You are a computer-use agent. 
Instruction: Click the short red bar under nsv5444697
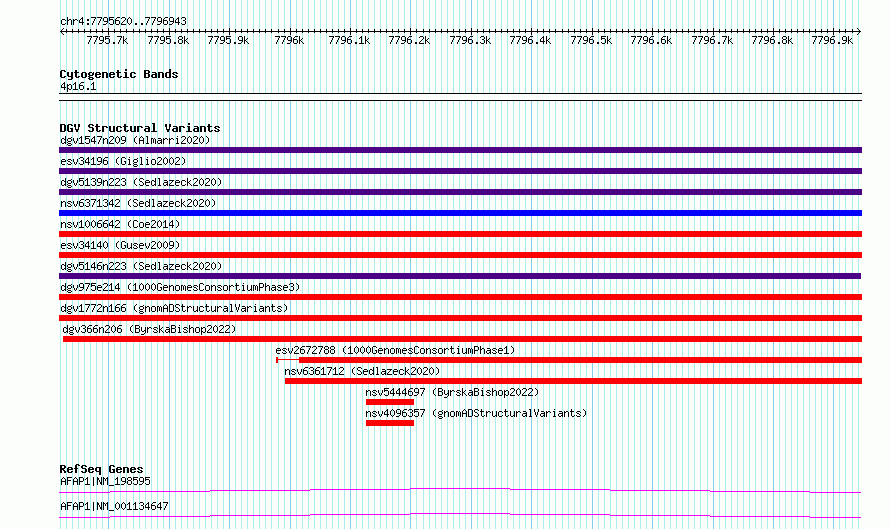coord(390,402)
